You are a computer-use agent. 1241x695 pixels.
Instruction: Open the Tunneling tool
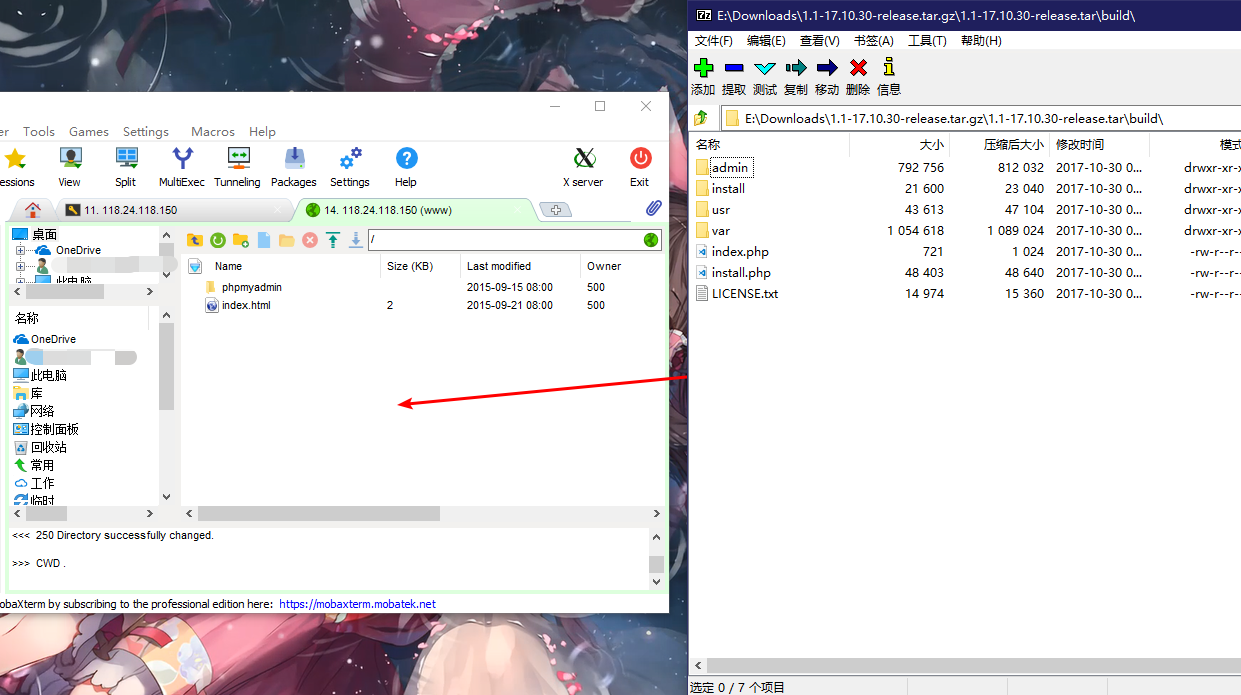pos(237,166)
